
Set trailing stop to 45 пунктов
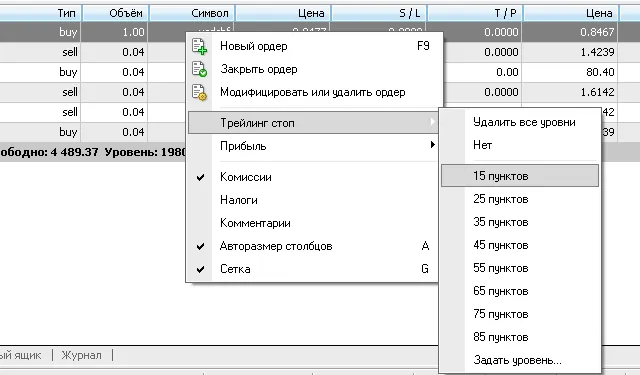tap(520, 245)
